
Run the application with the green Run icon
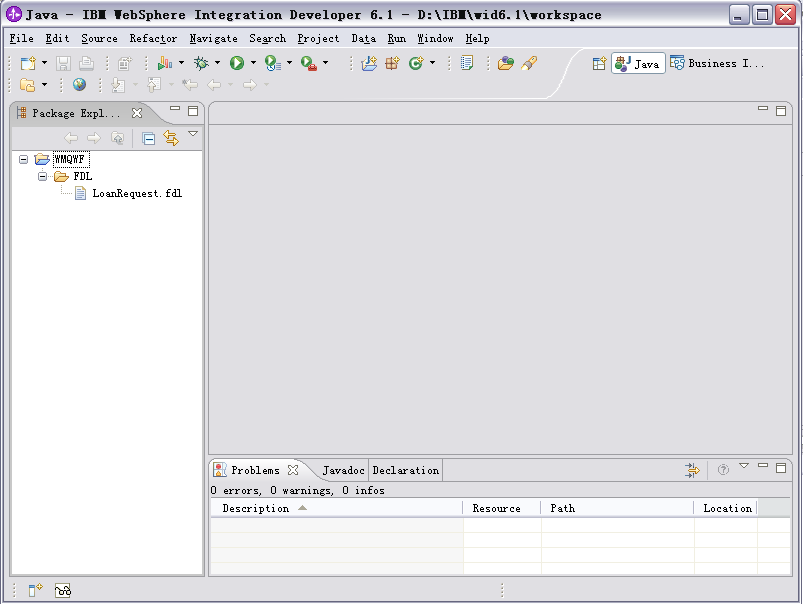(236, 63)
